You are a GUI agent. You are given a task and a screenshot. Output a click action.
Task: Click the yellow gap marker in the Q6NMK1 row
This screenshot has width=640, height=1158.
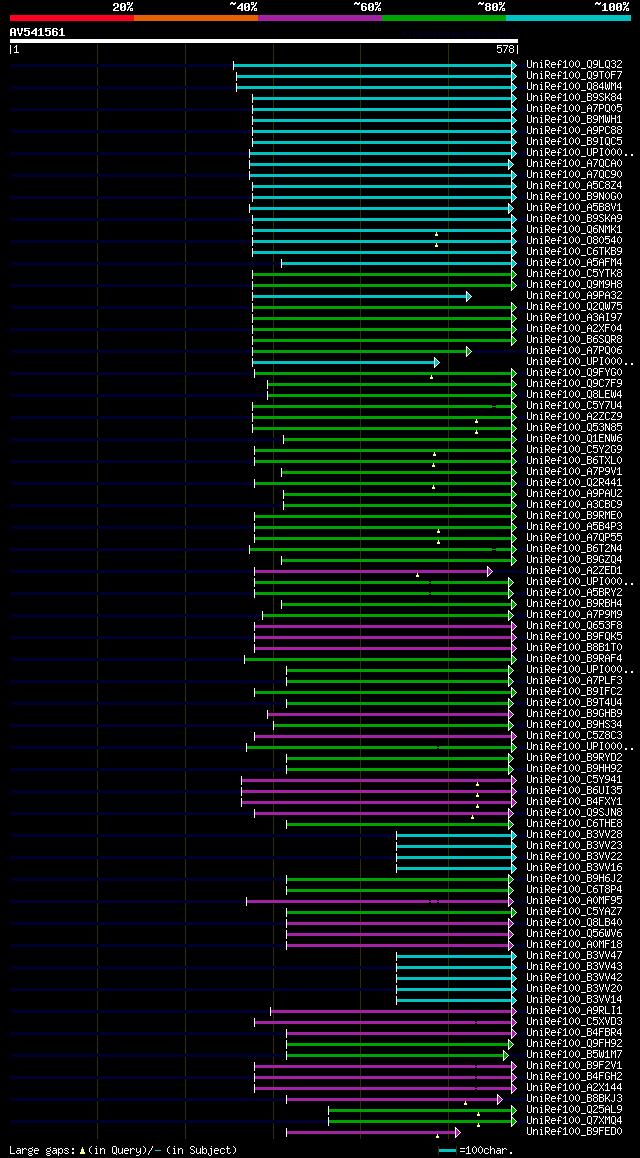[436, 233]
